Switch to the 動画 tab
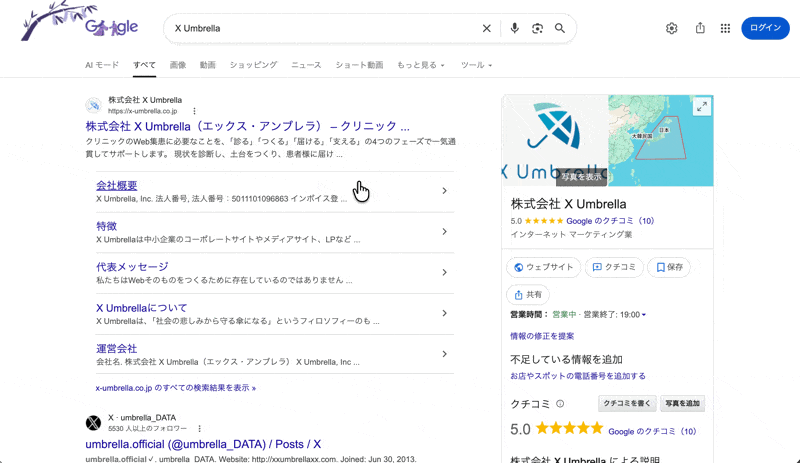This screenshot has height=463, width=800. click(208, 65)
